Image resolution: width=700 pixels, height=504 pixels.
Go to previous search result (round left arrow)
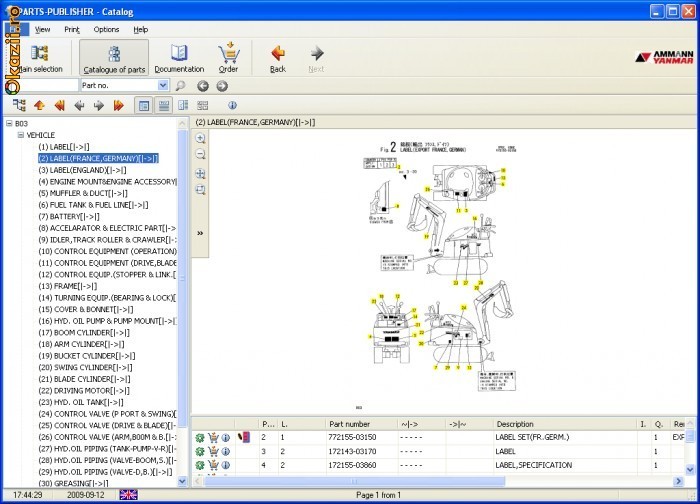point(203,86)
